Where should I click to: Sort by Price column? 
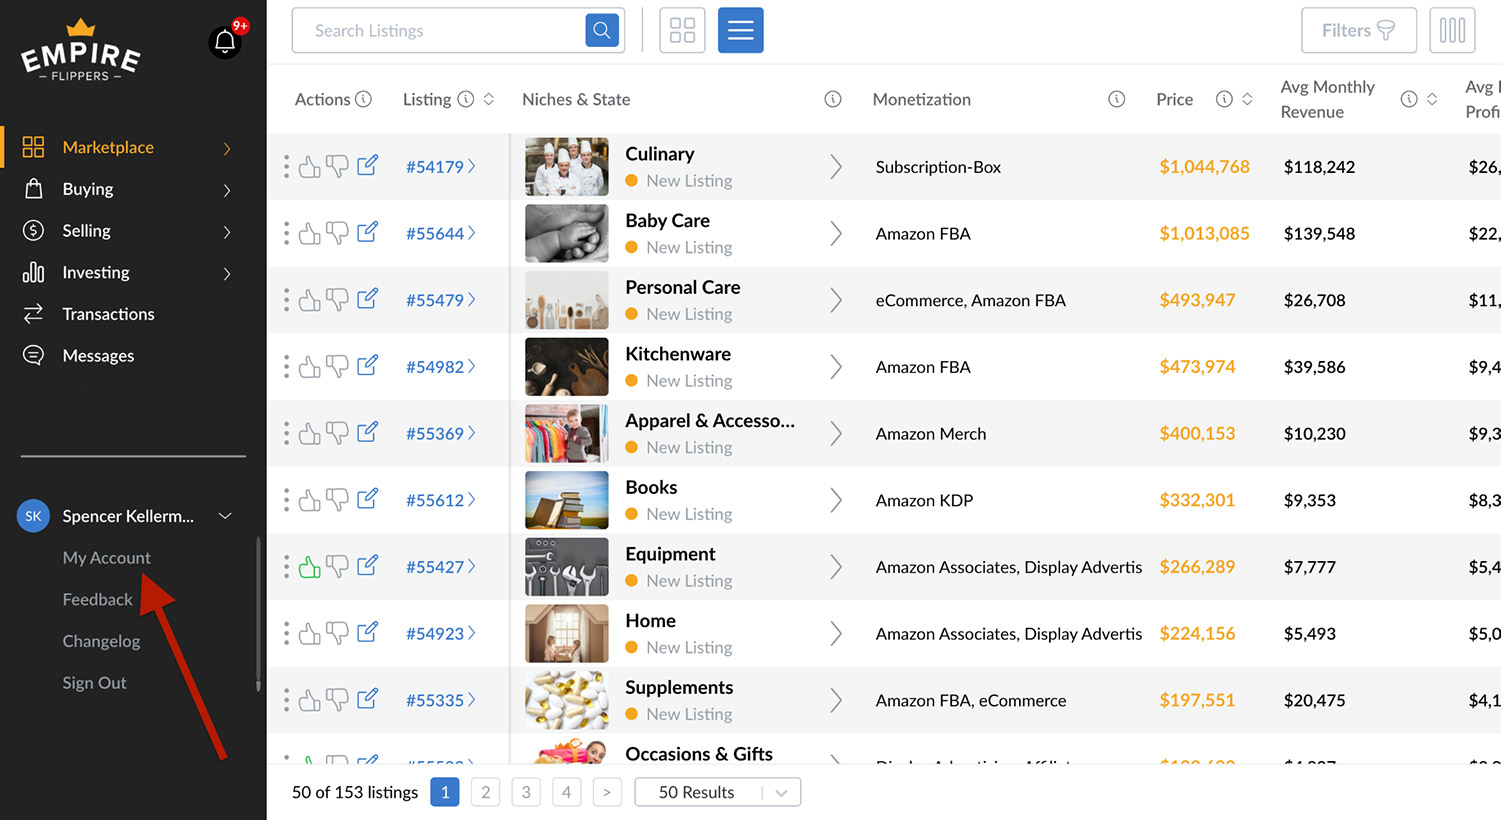coord(1247,99)
